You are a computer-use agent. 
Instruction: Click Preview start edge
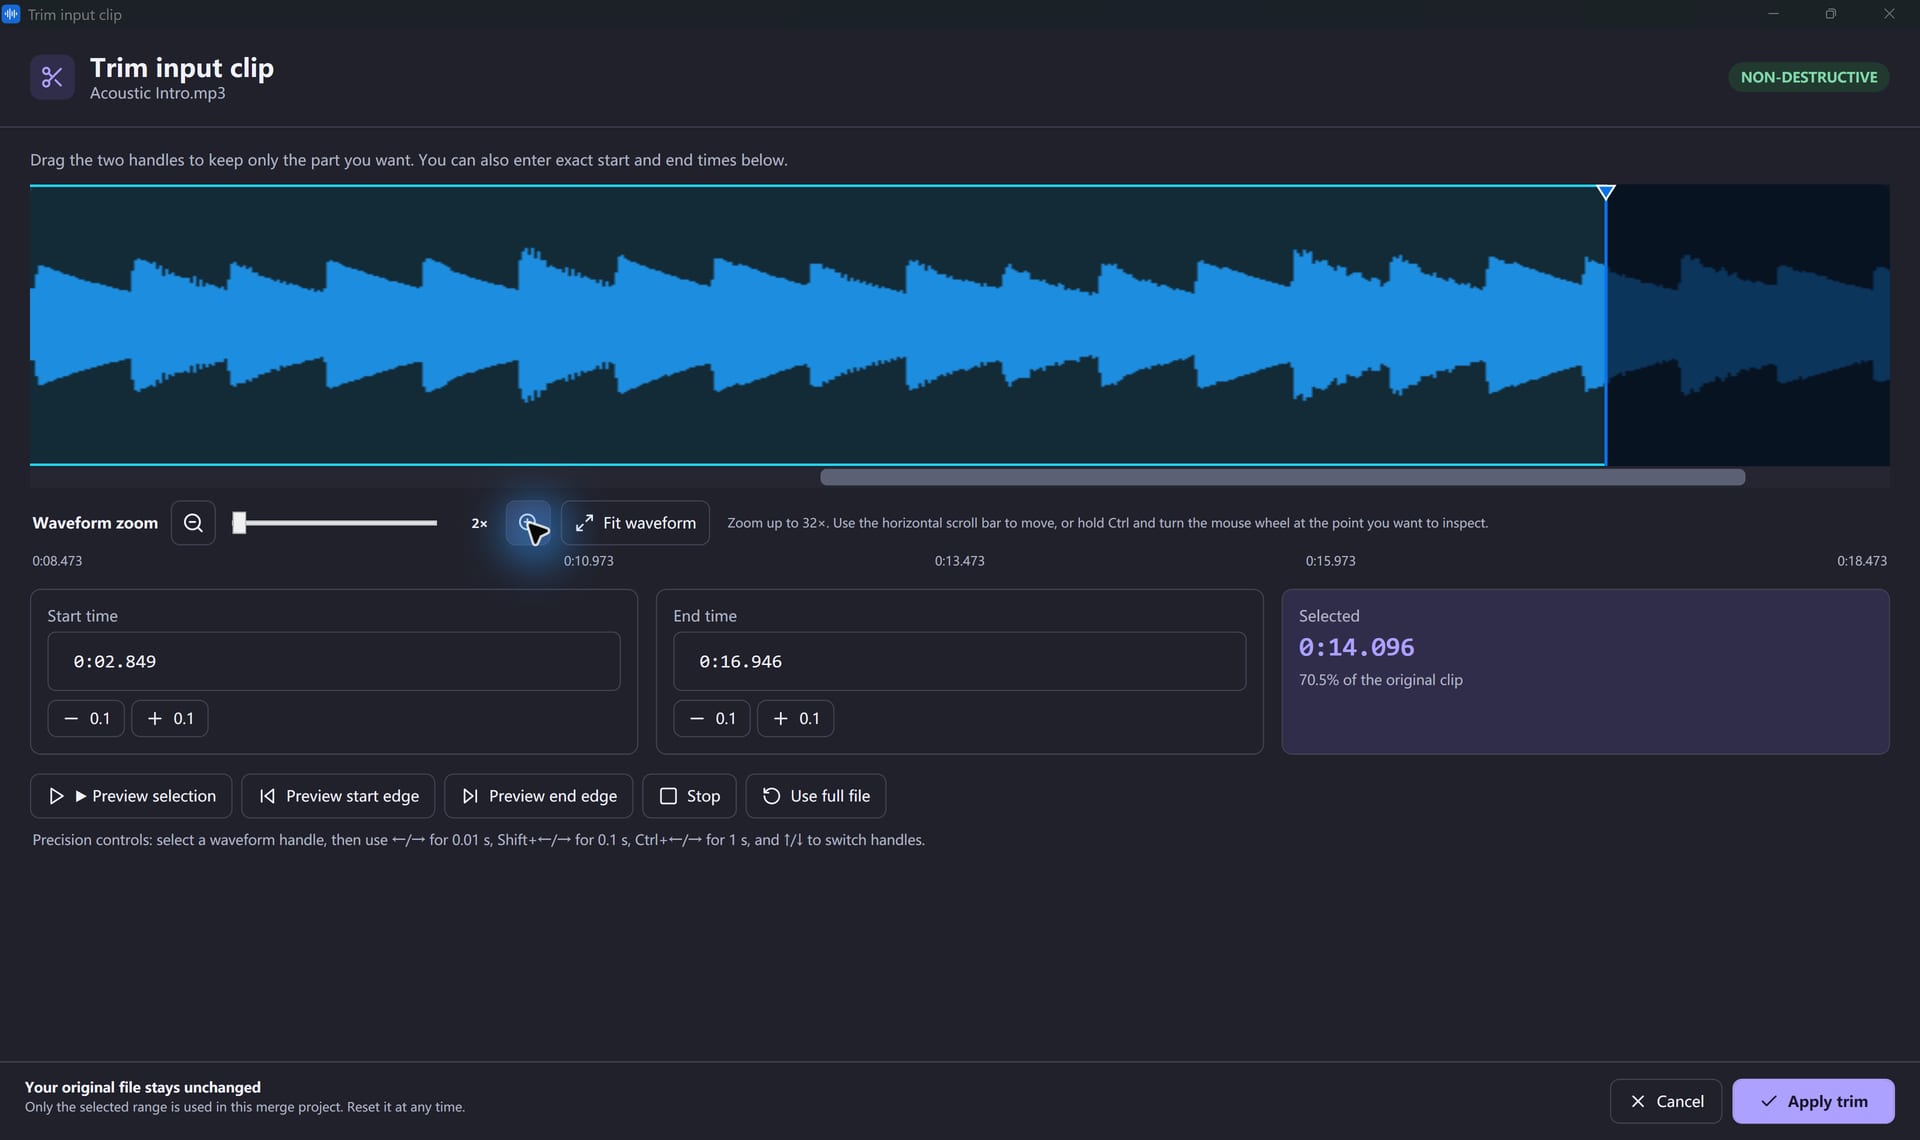tap(338, 796)
